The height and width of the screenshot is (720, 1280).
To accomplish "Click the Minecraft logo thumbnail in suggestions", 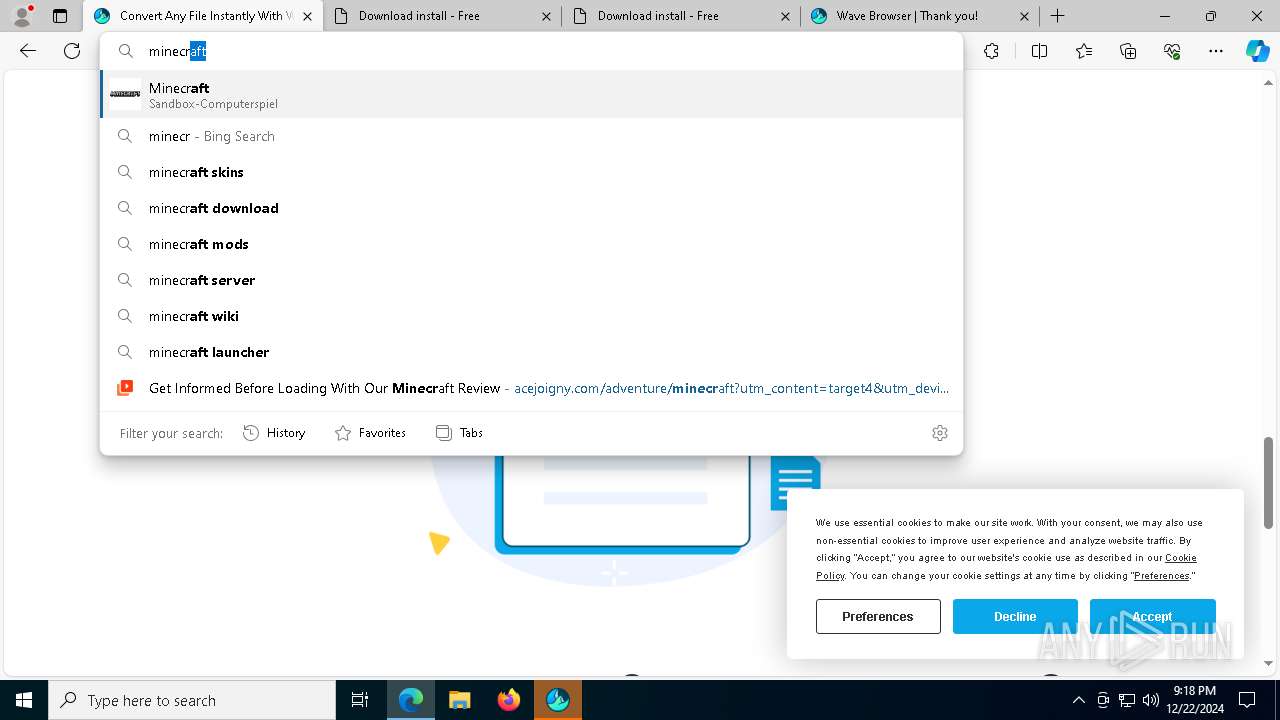I will click(x=125, y=94).
